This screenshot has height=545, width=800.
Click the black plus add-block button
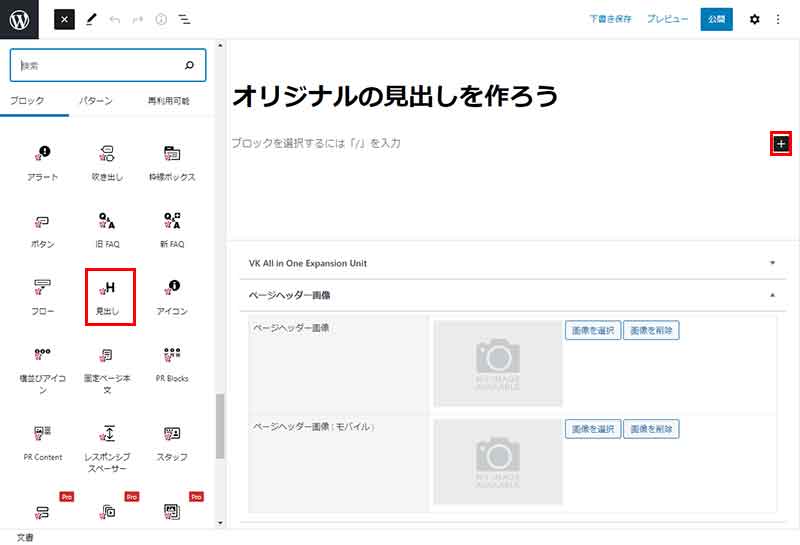(781, 144)
